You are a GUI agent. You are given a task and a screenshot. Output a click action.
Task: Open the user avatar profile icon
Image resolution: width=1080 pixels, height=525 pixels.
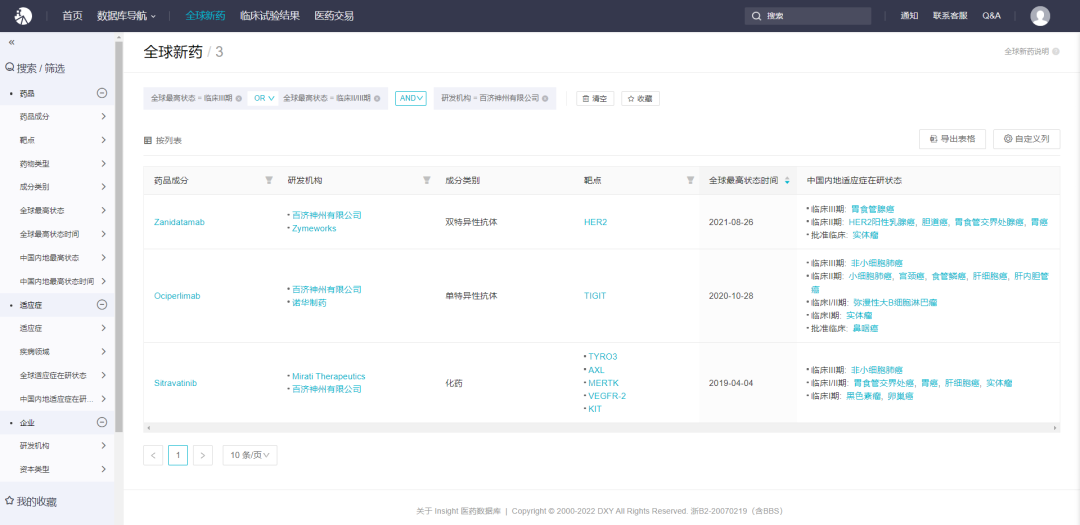(x=1040, y=15)
